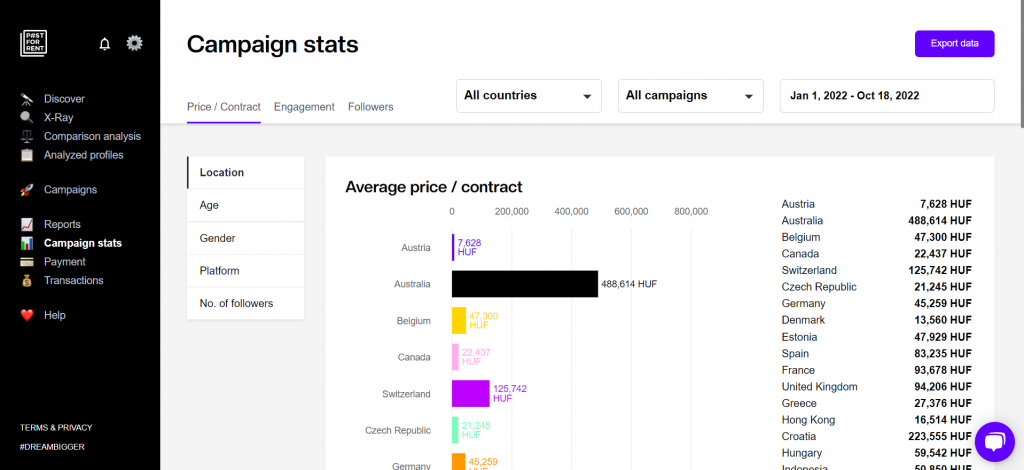
Task: Select the Age breakdown
Action: [246, 206]
